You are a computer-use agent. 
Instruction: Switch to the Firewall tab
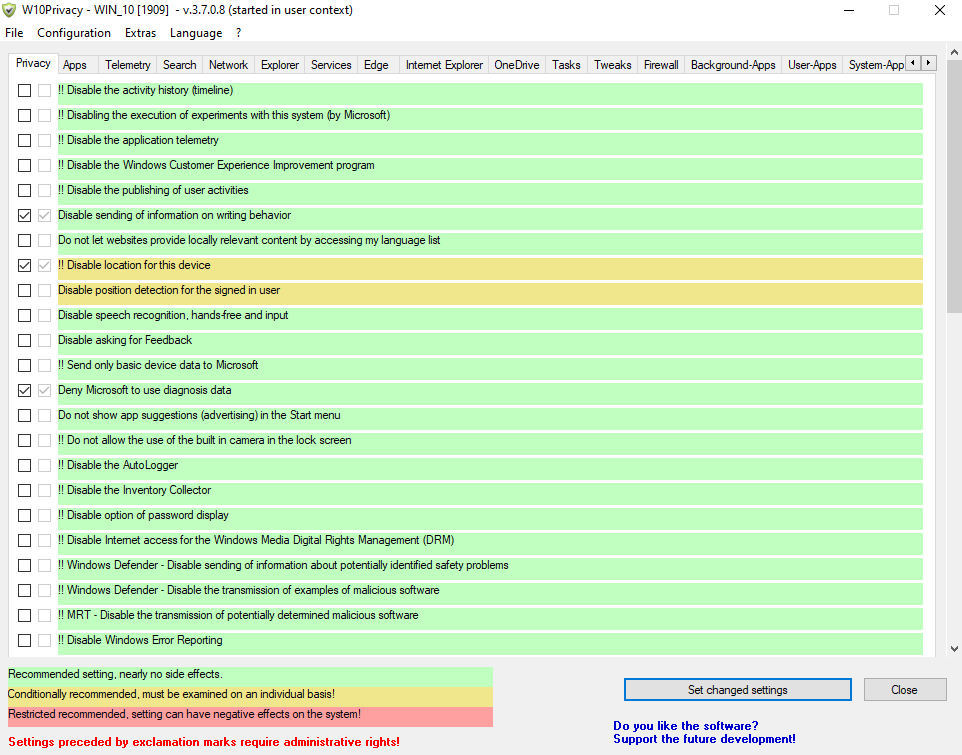(x=661, y=65)
